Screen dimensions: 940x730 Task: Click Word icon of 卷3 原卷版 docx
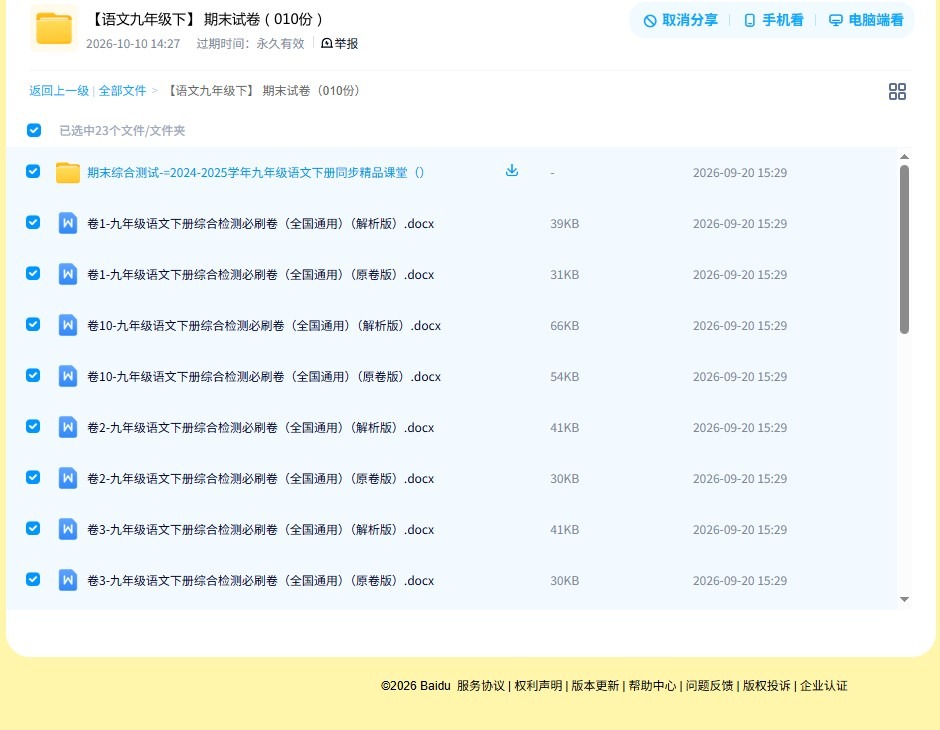pyautogui.click(x=68, y=580)
